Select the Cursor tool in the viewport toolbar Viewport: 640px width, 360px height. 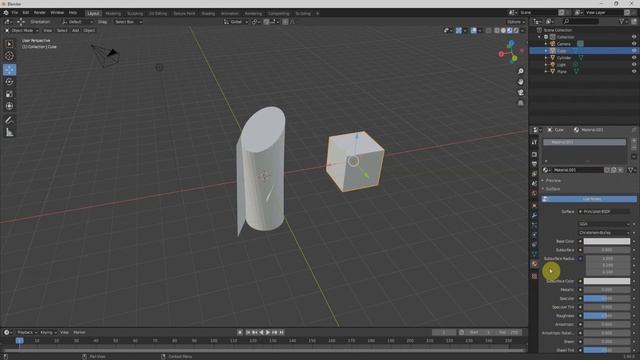pyautogui.click(x=9, y=56)
